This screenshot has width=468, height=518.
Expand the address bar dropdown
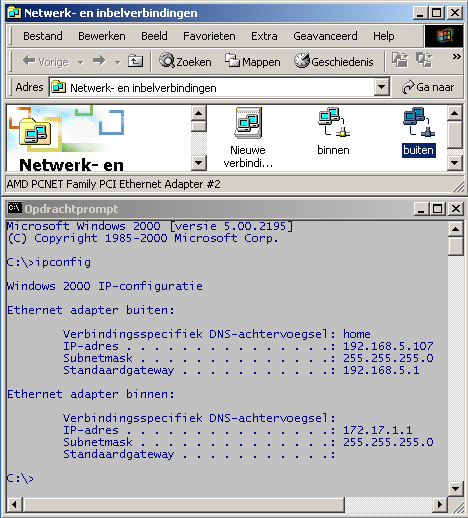[382, 87]
